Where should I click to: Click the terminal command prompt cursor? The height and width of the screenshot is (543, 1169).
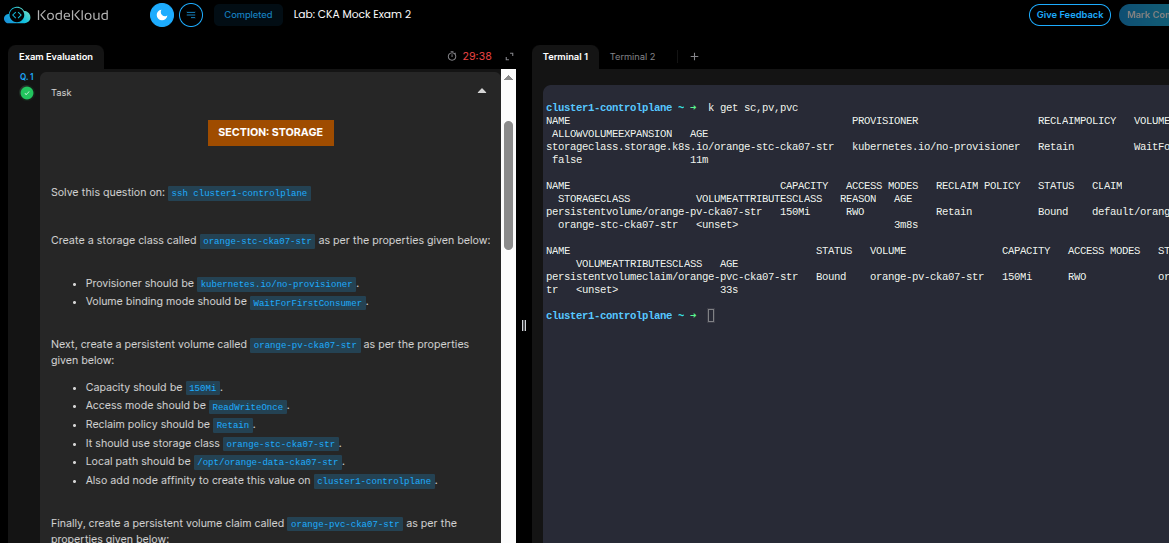point(711,316)
